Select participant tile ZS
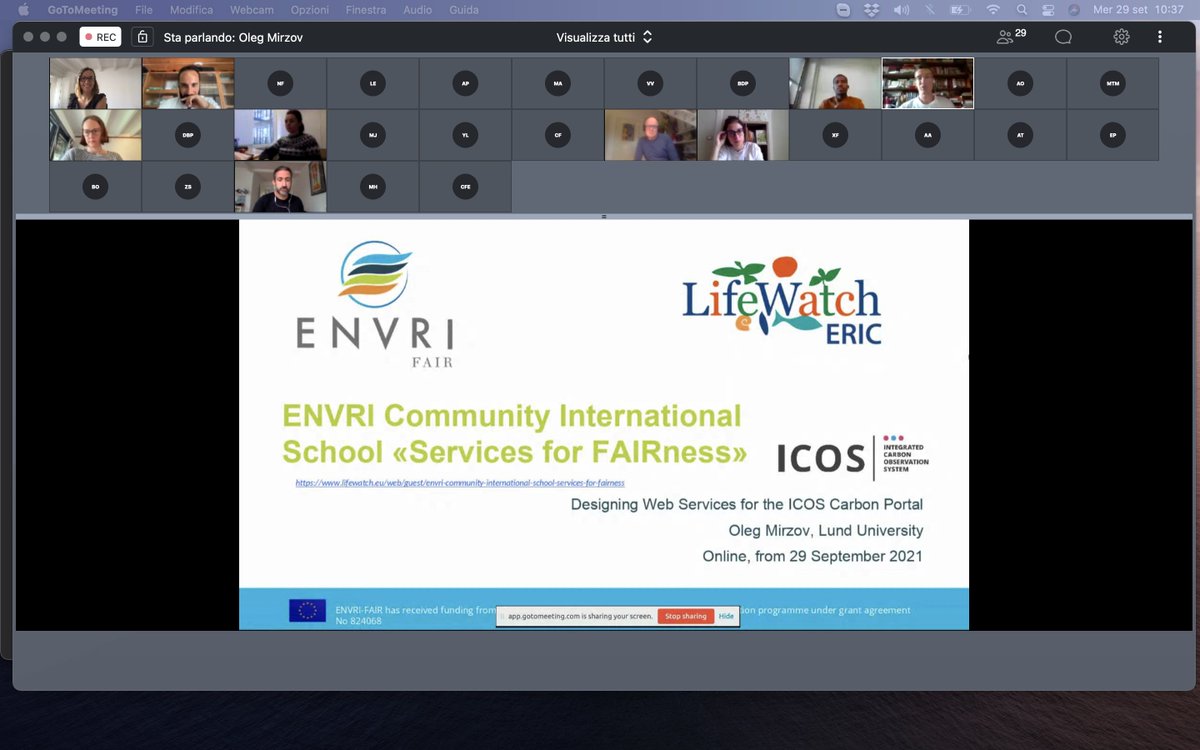This screenshot has width=1200, height=750. point(187,187)
